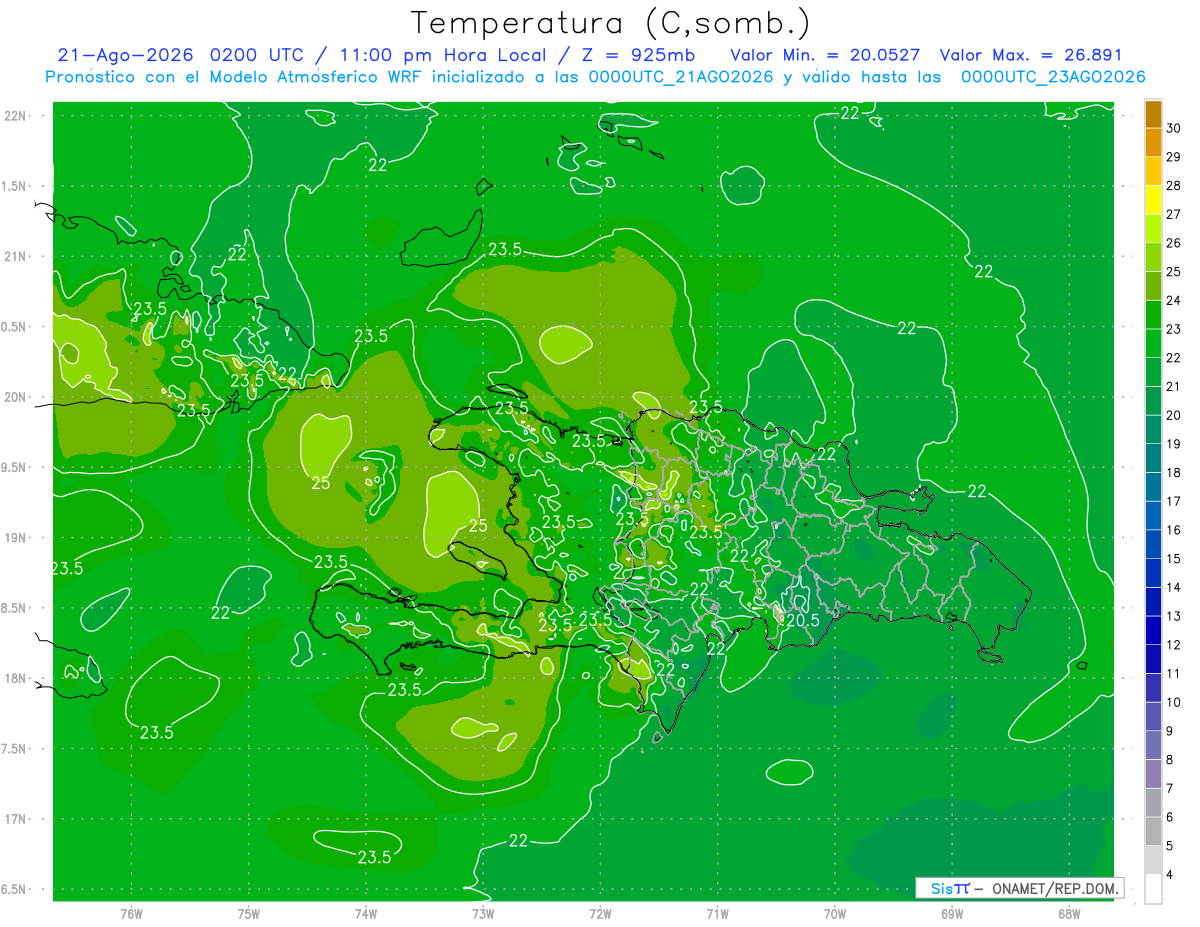
Task: Click the legend value 6
Action: 1170,817
